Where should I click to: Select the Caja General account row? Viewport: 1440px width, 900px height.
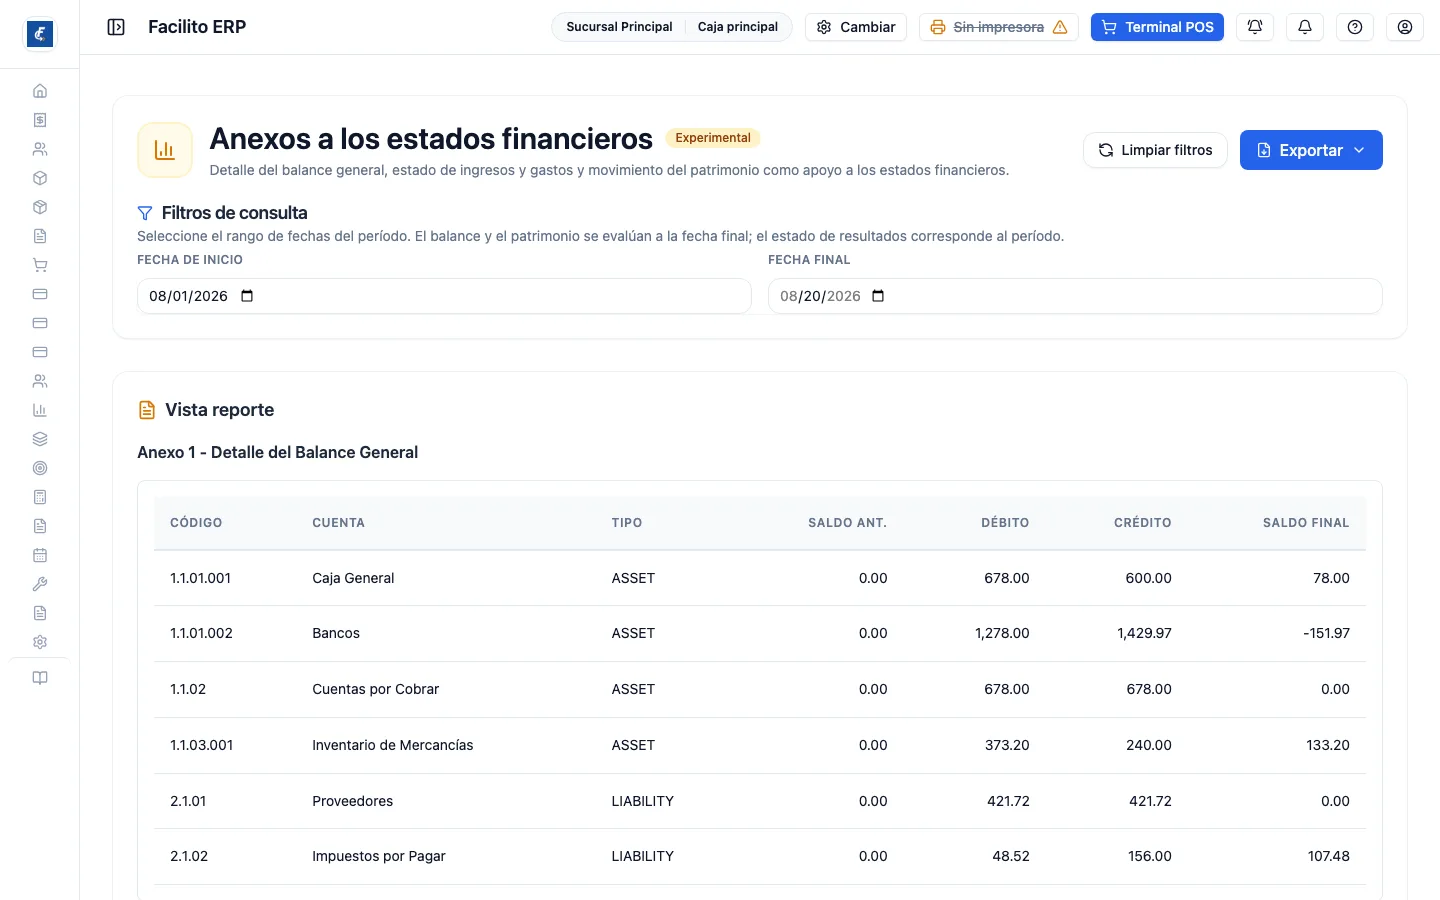760,578
